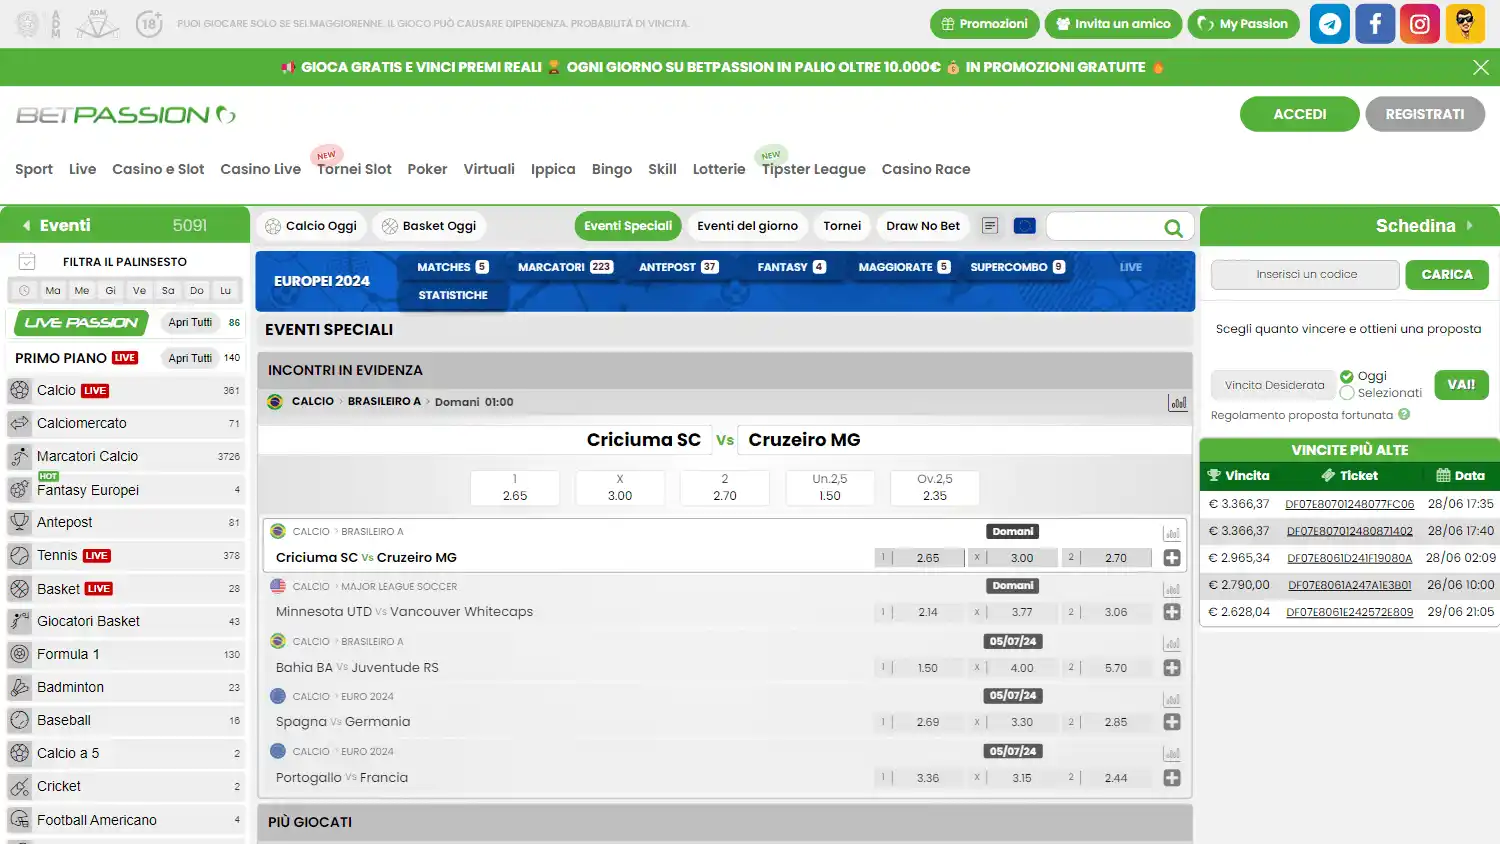Open the Supercombo 9 Europei tab

pos(1017,267)
